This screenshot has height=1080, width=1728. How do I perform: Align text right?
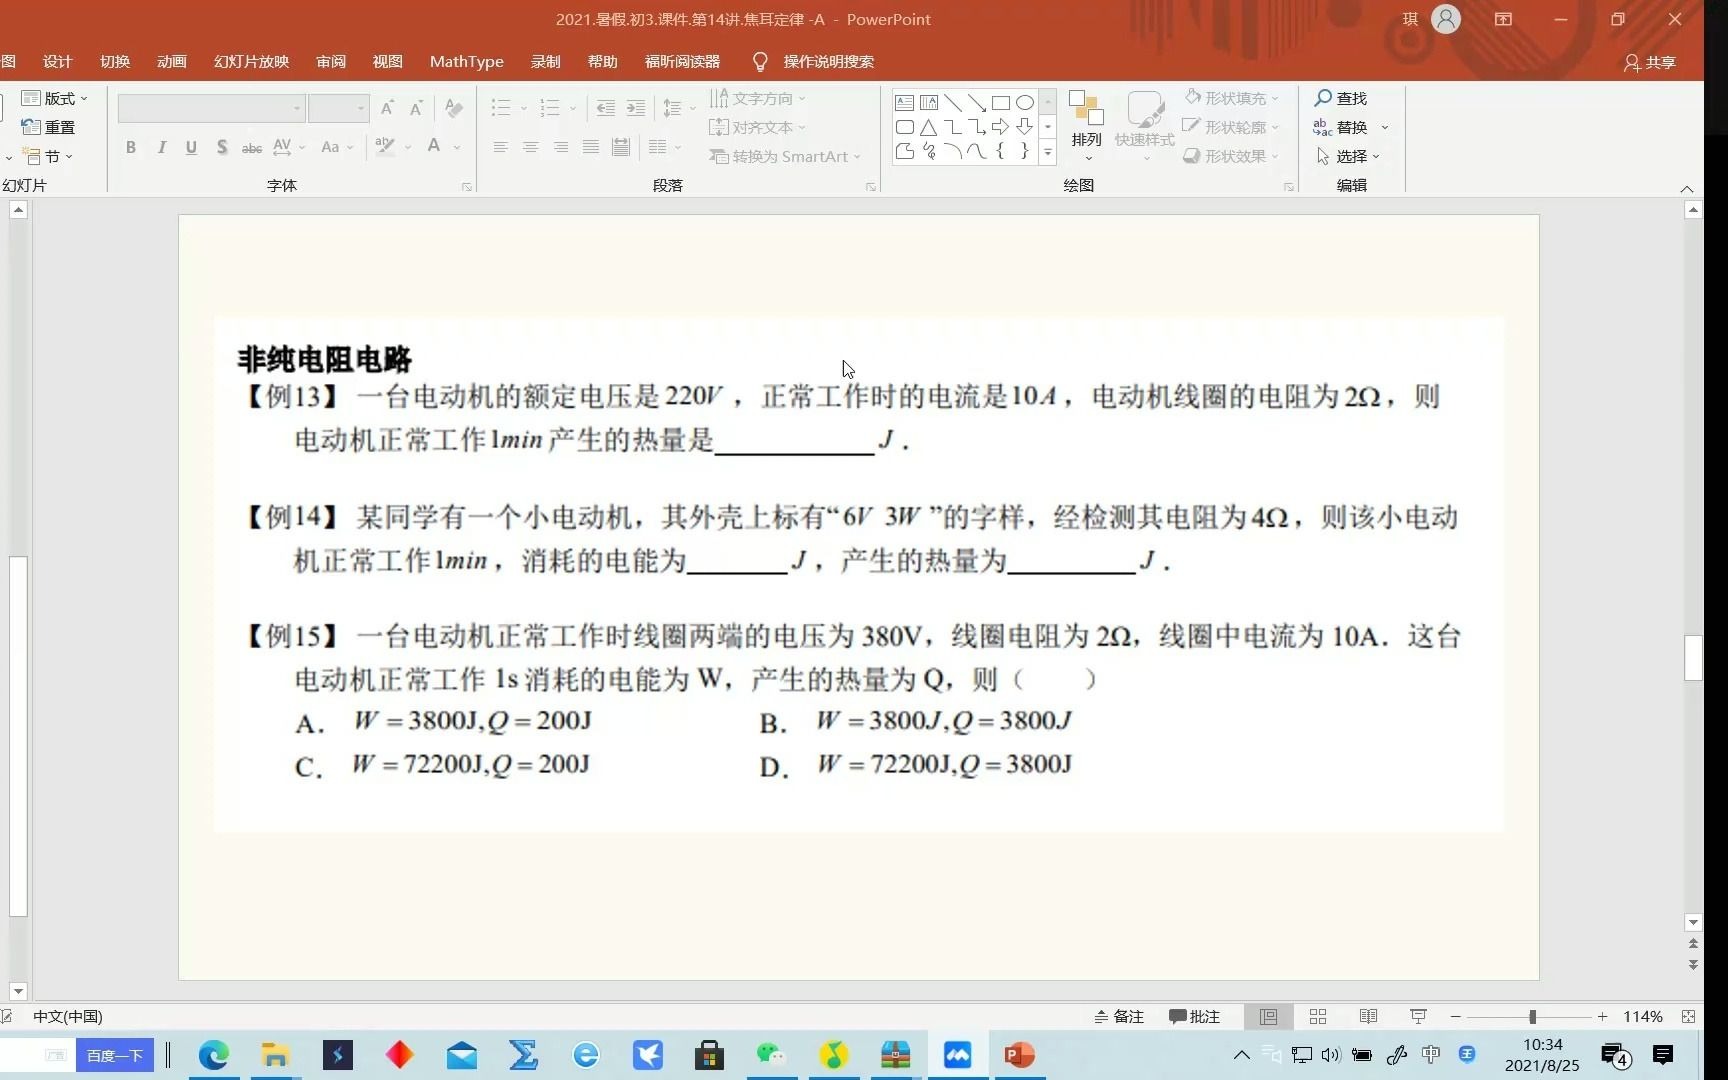(x=561, y=147)
